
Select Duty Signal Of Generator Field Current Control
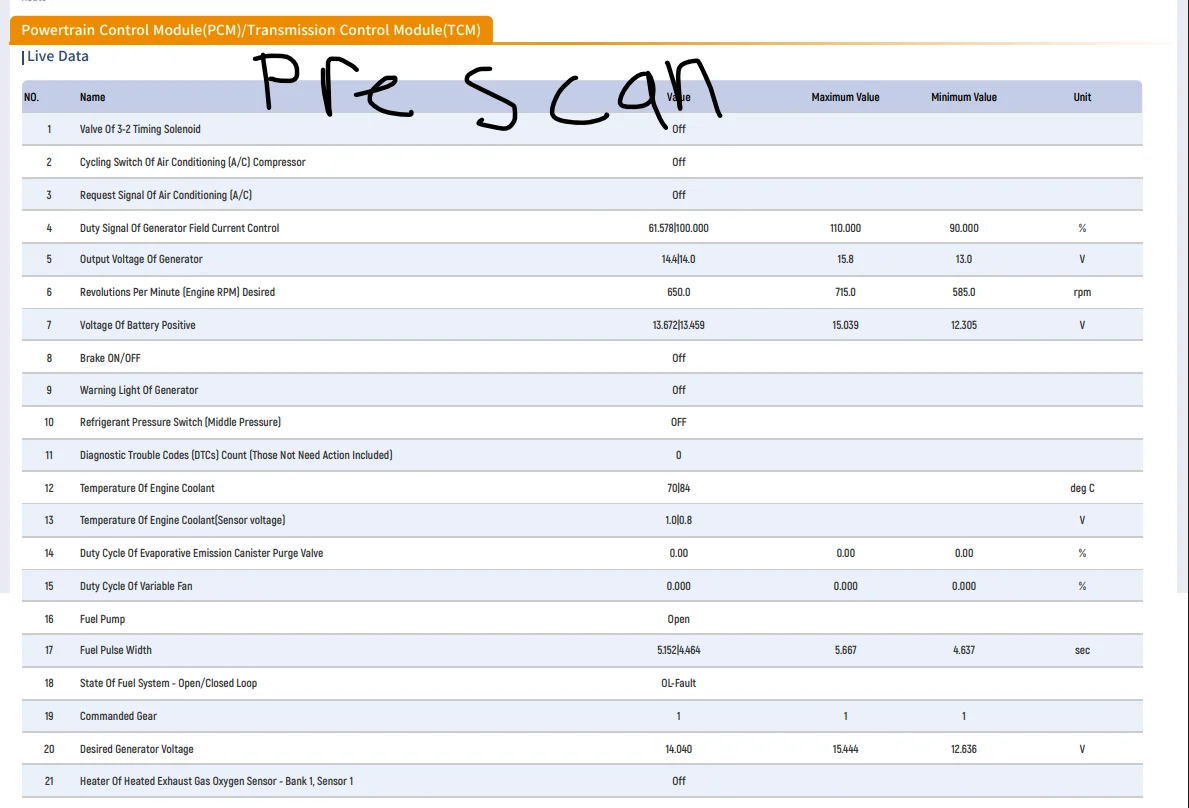pyautogui.click(x=179, y=228)
